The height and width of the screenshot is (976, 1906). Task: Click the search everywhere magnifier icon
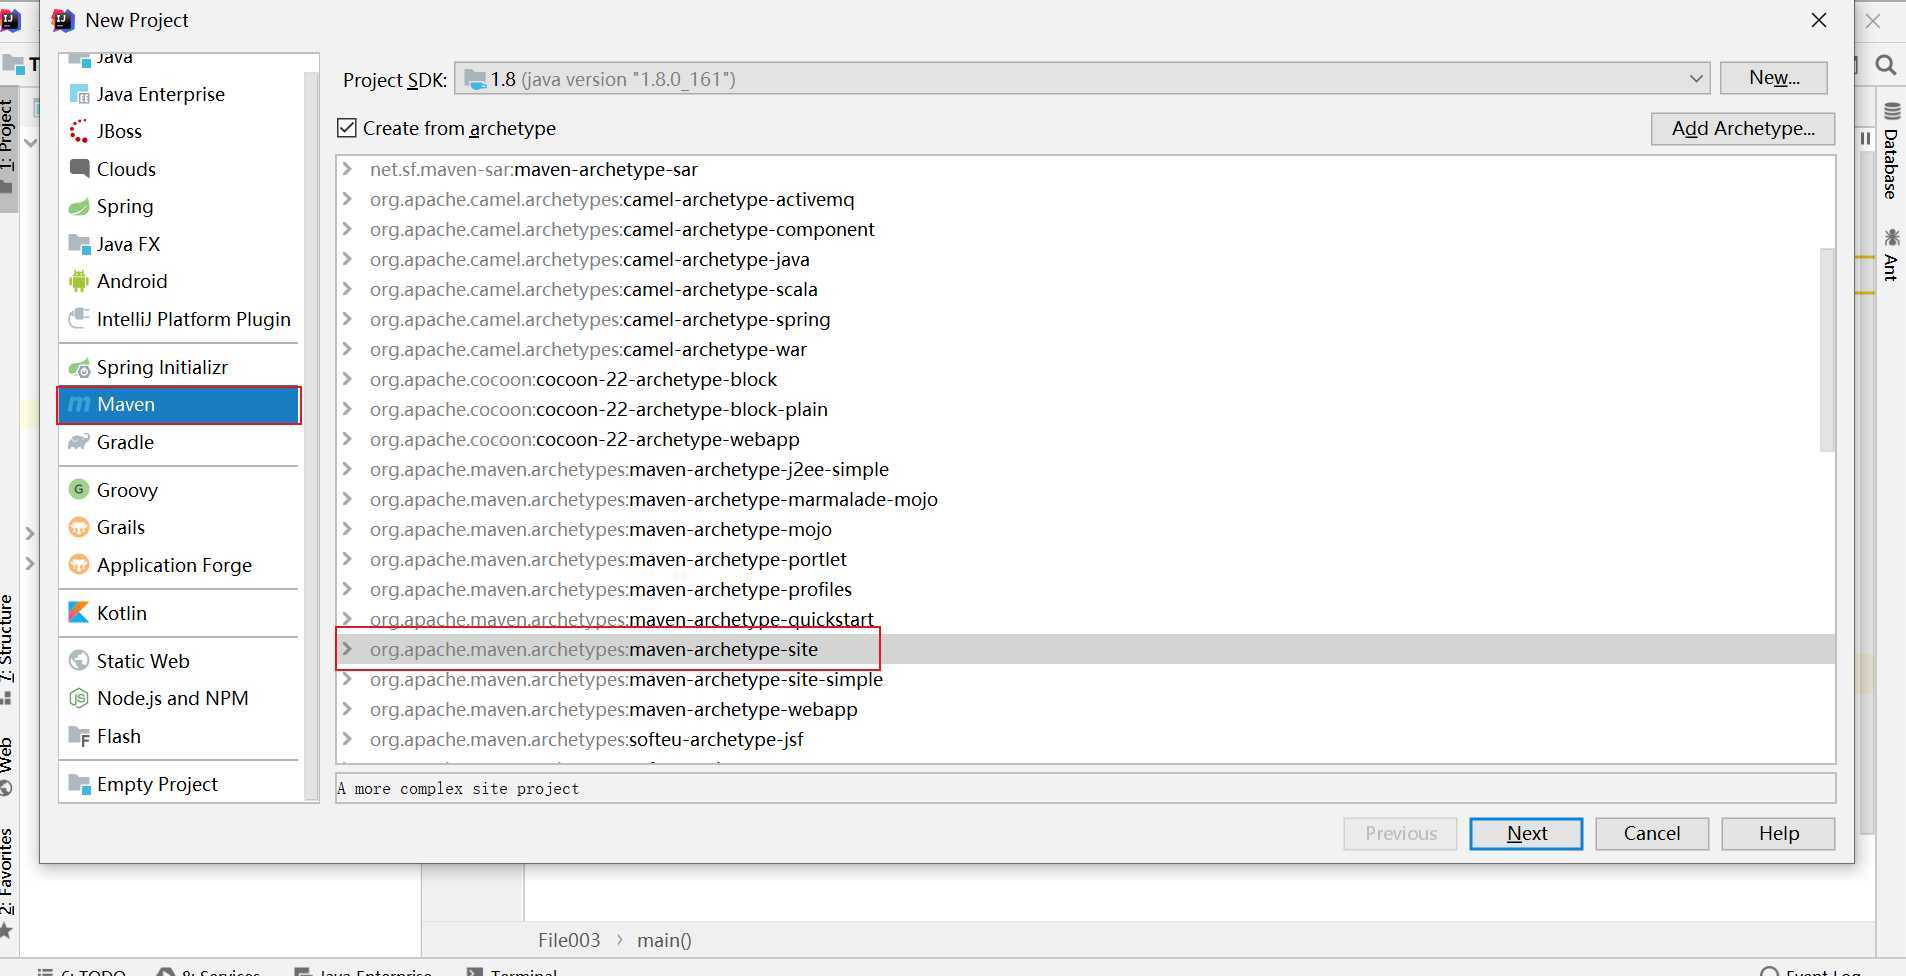click(1886, 65)
